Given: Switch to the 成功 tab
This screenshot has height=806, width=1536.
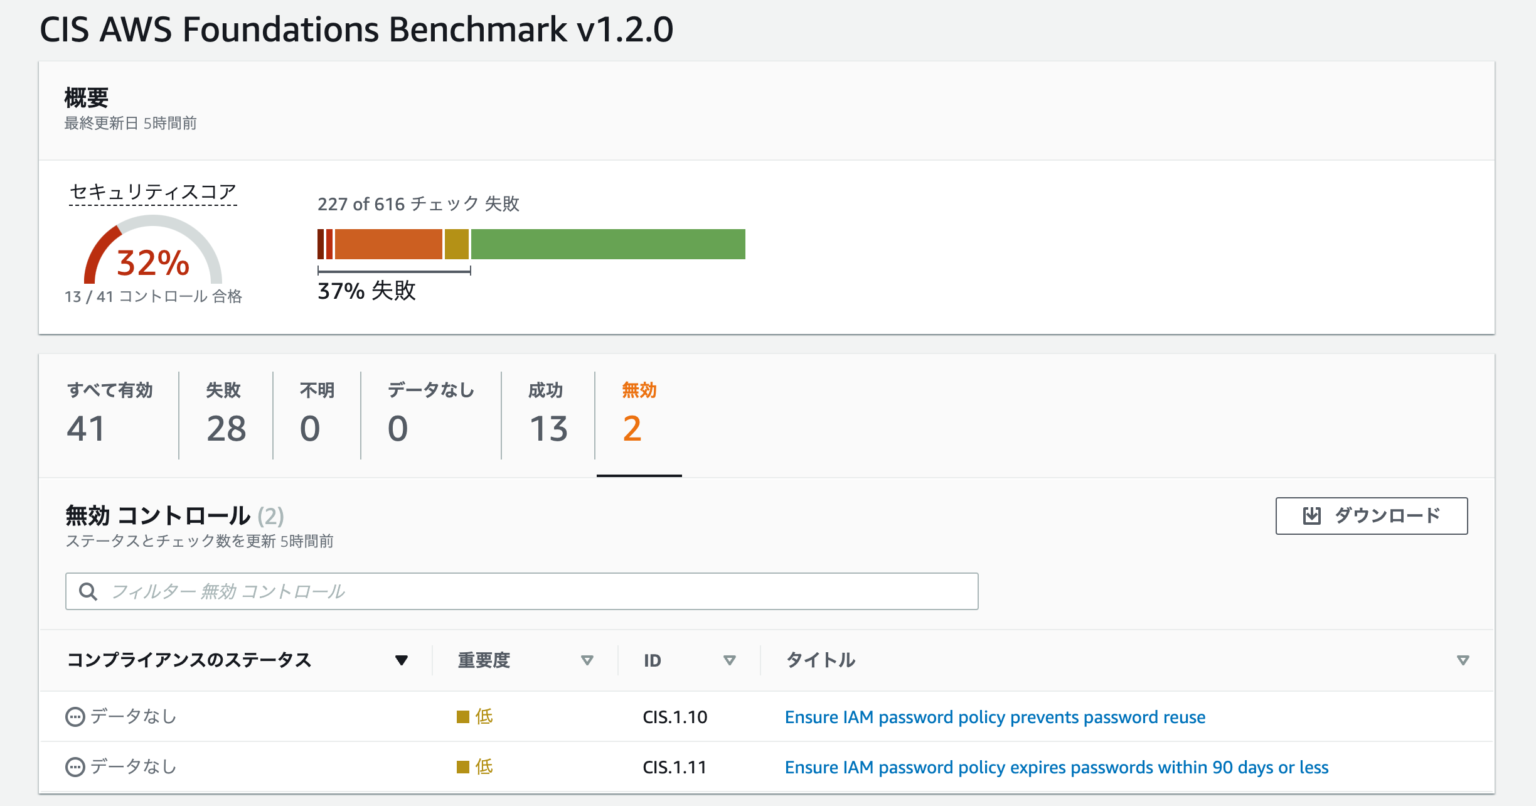Looking at the screenshot, I should coord(545,410).
